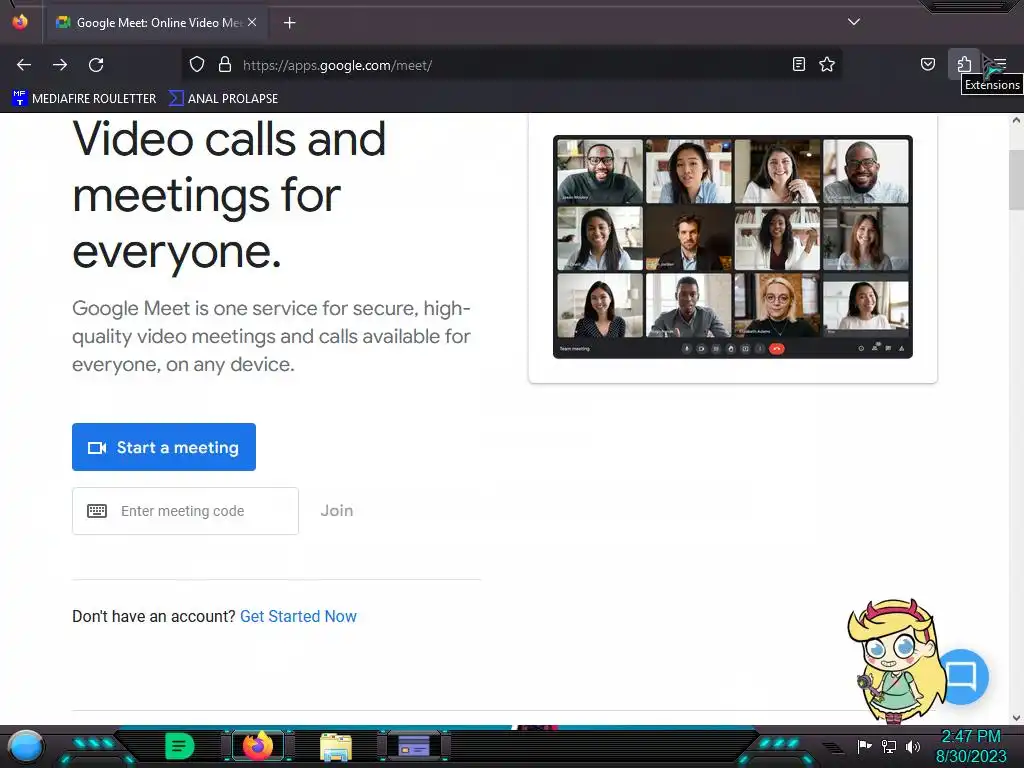Click the Google Meet video grid image
Image resolution: width=1024 pixels, height=768 pixels.
pos(733,247)
